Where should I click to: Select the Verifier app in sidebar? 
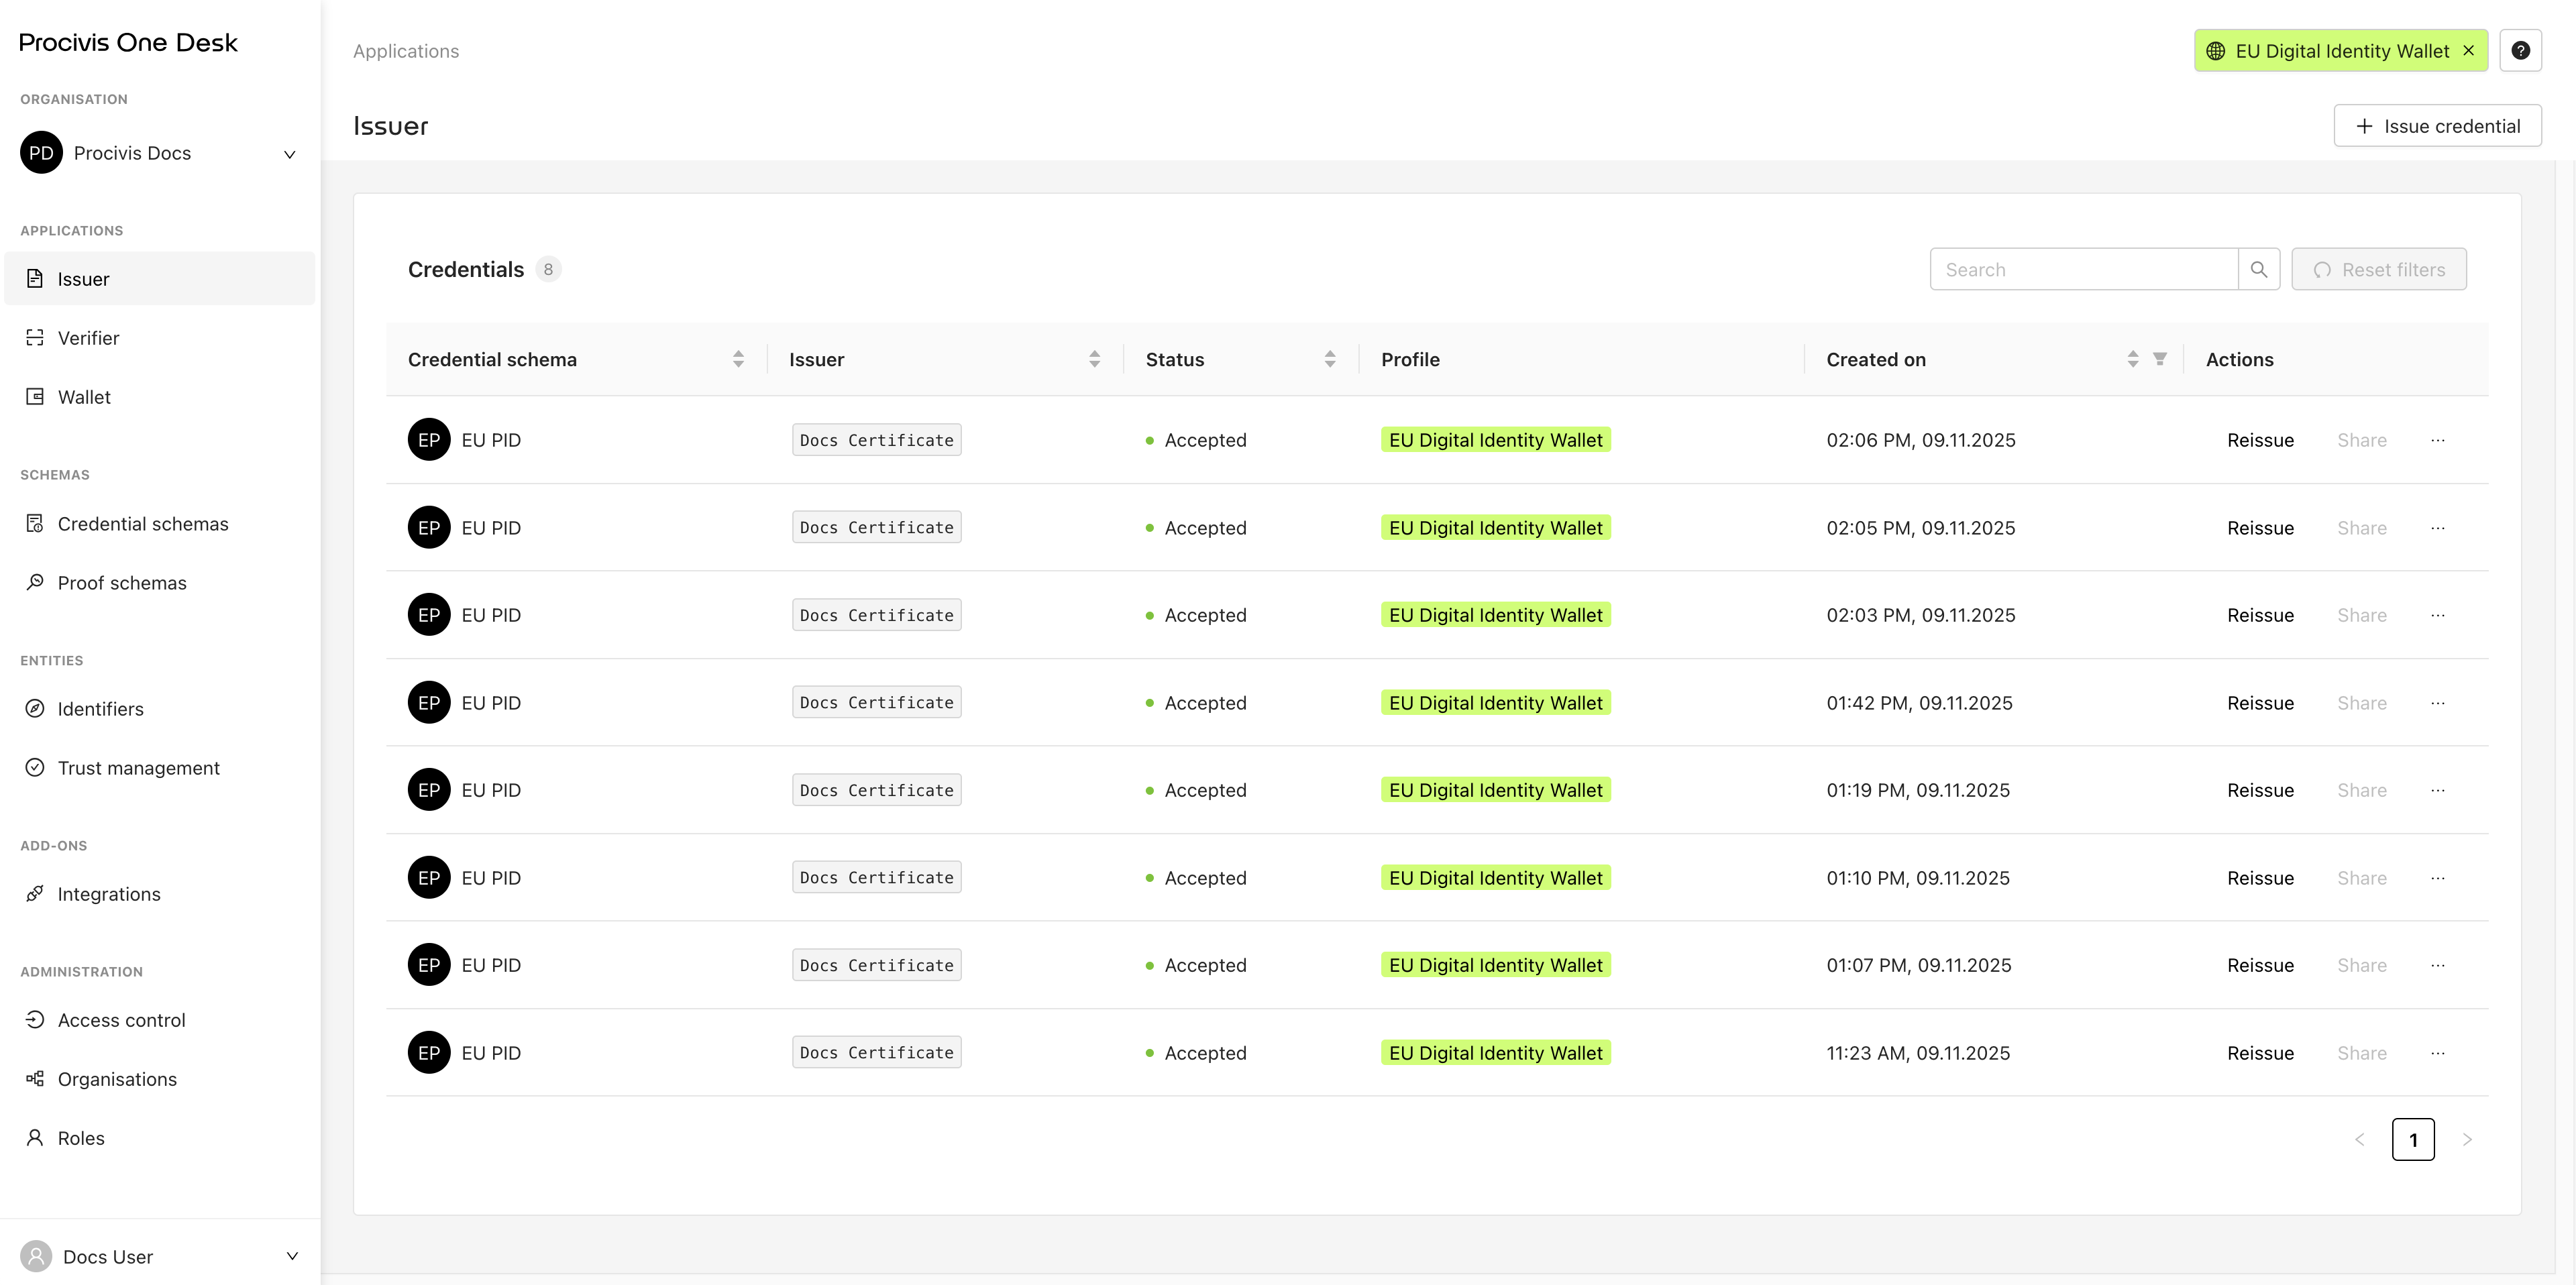(87, 338)
